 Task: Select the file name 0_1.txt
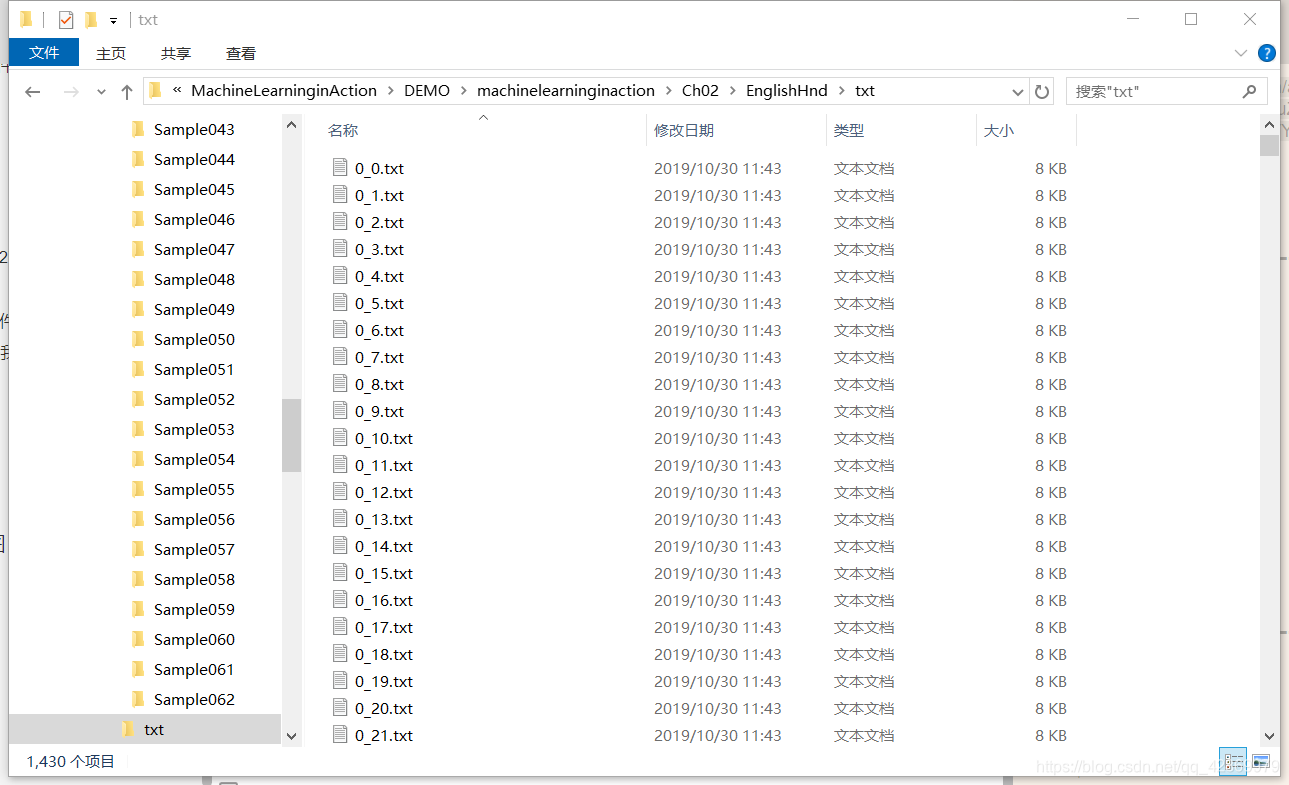coord(379,196)
